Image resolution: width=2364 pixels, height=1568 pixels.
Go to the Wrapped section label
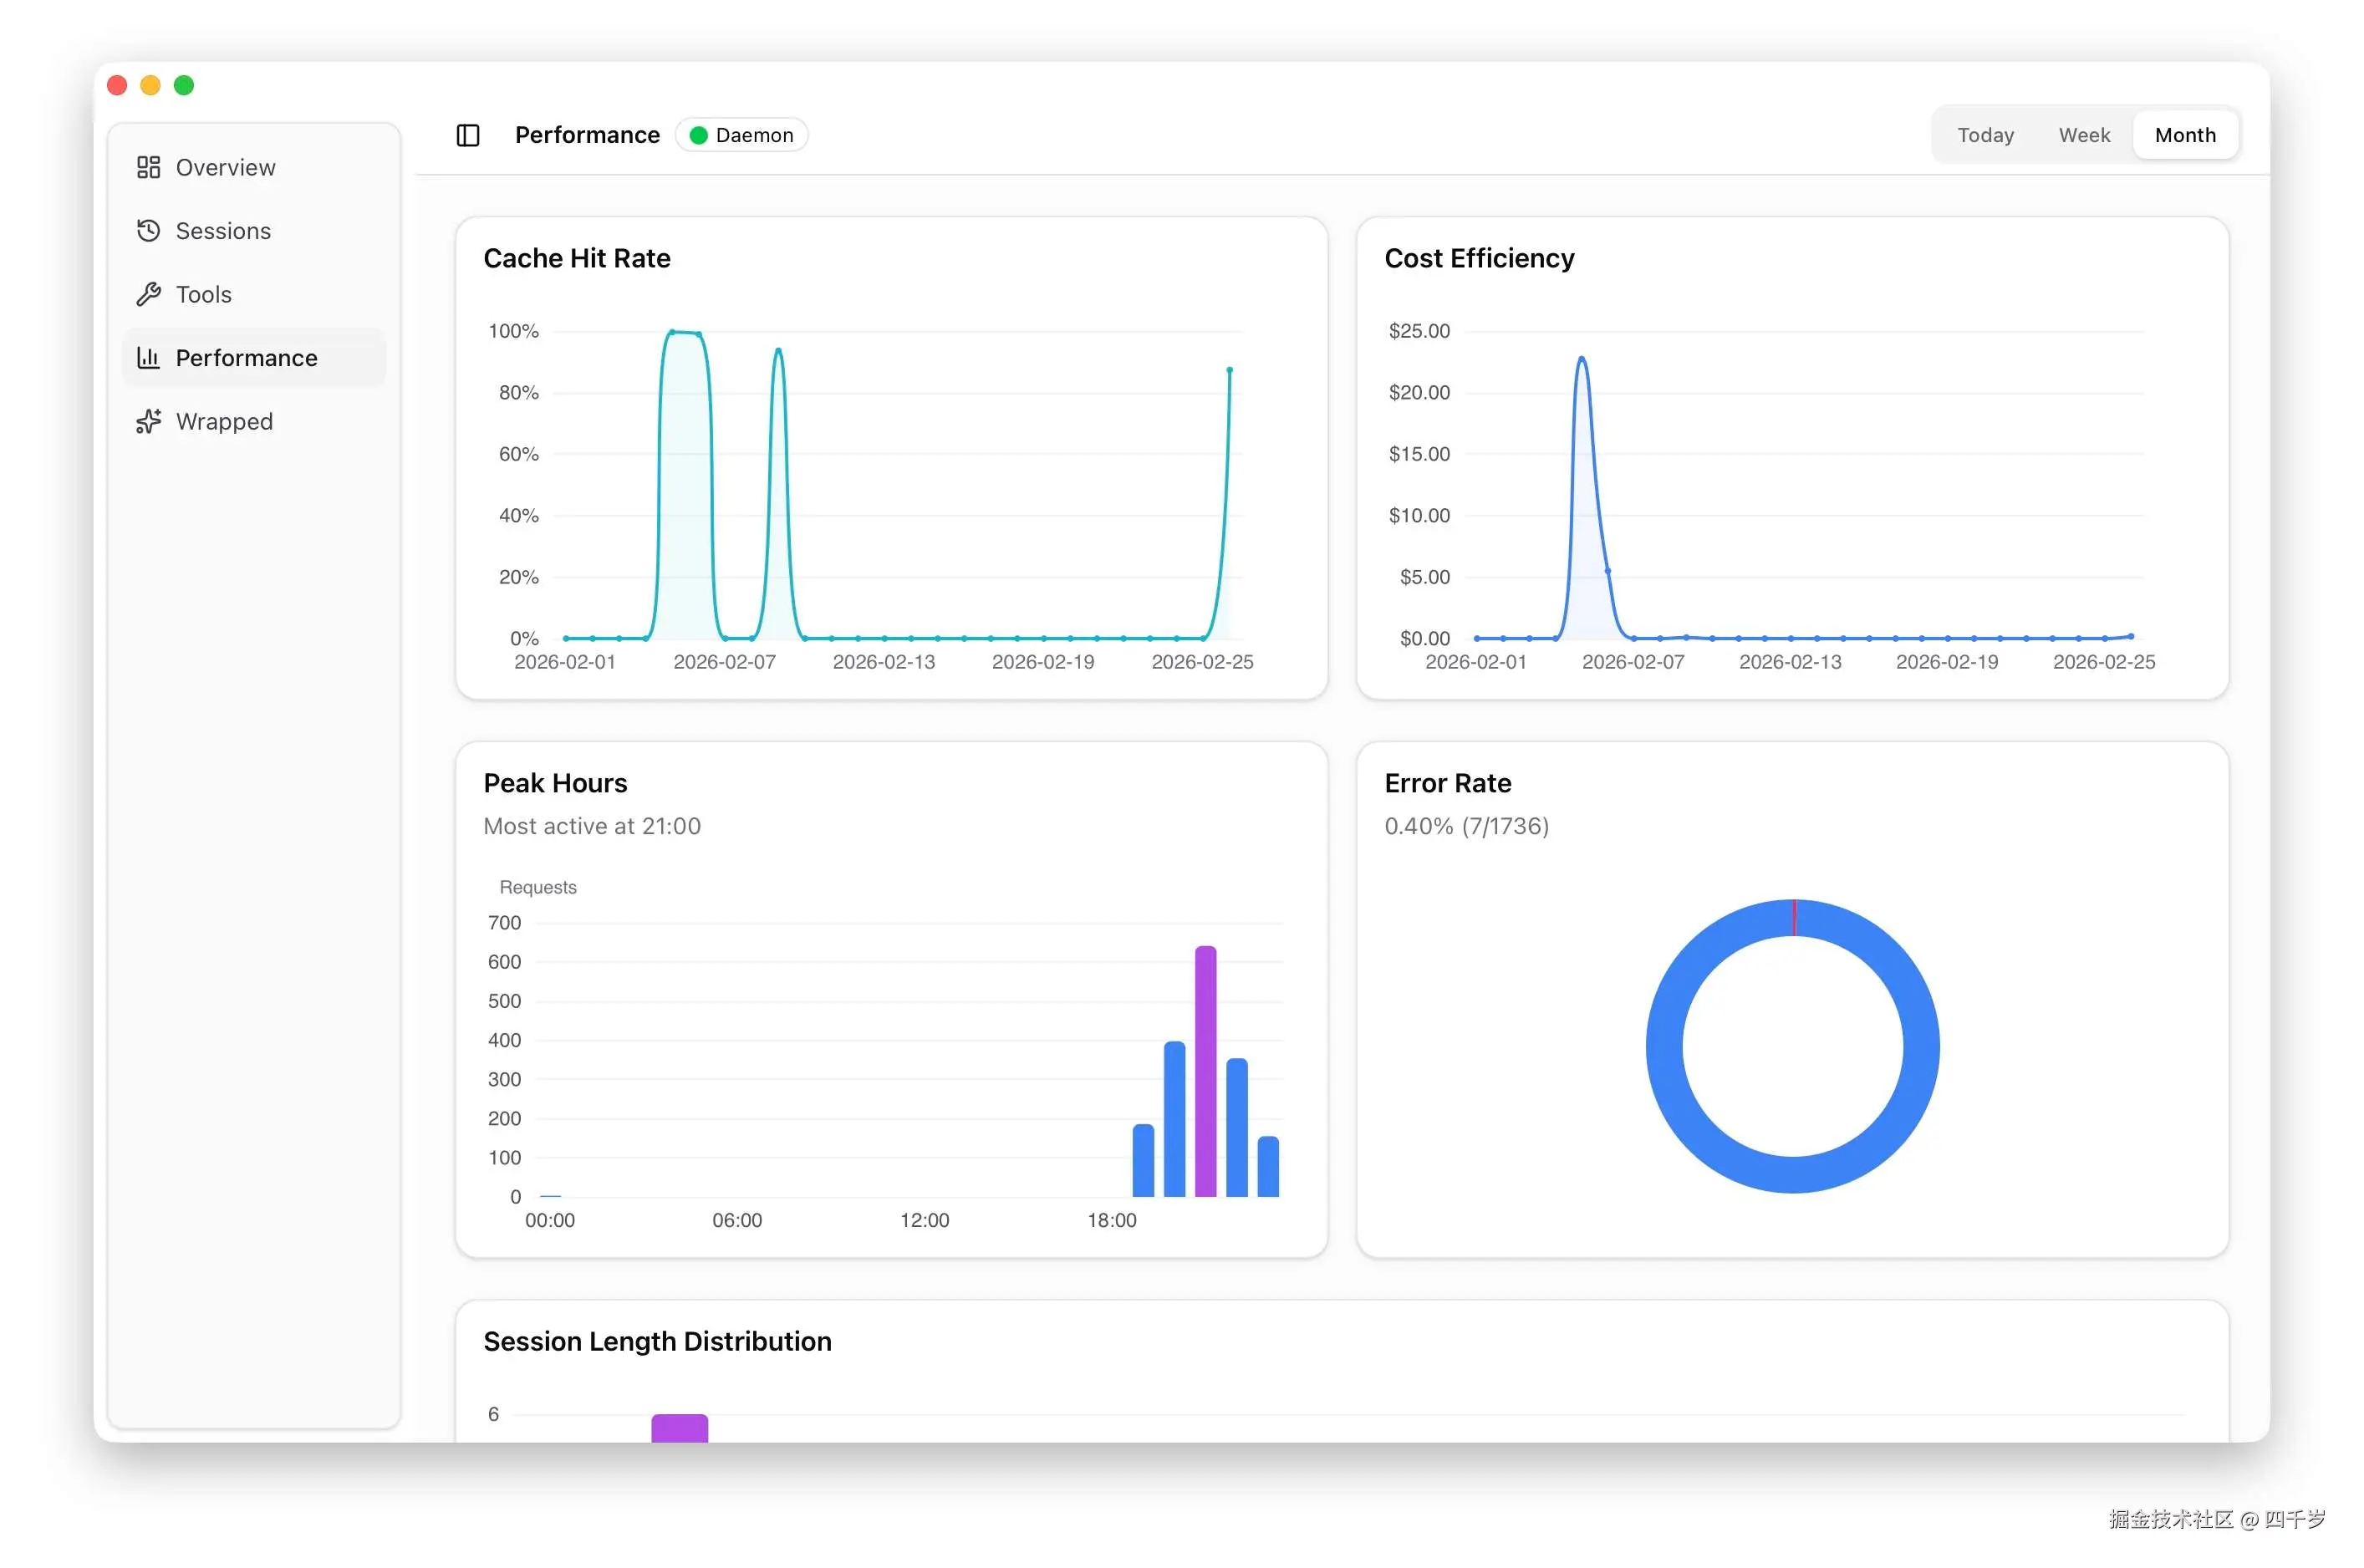coord(224,421)
